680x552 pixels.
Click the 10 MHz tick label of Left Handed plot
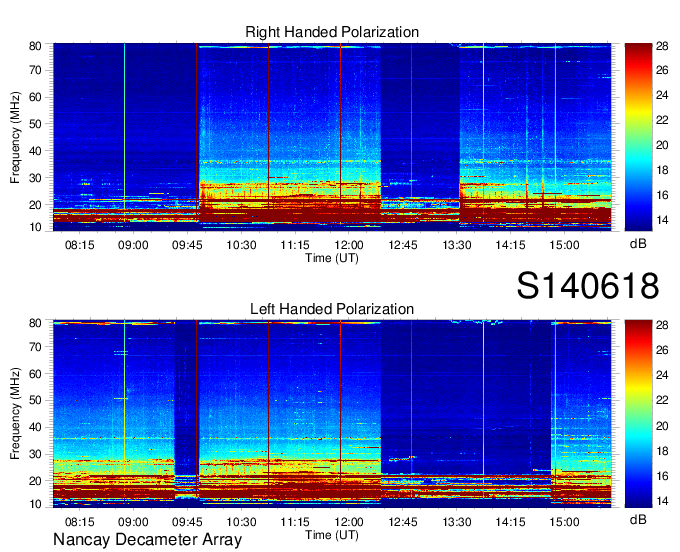tap(35, 504)
